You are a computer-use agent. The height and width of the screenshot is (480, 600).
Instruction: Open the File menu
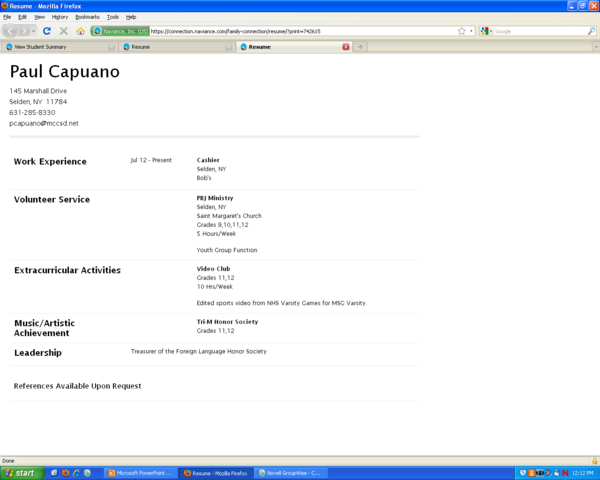[x=7, y=17]
